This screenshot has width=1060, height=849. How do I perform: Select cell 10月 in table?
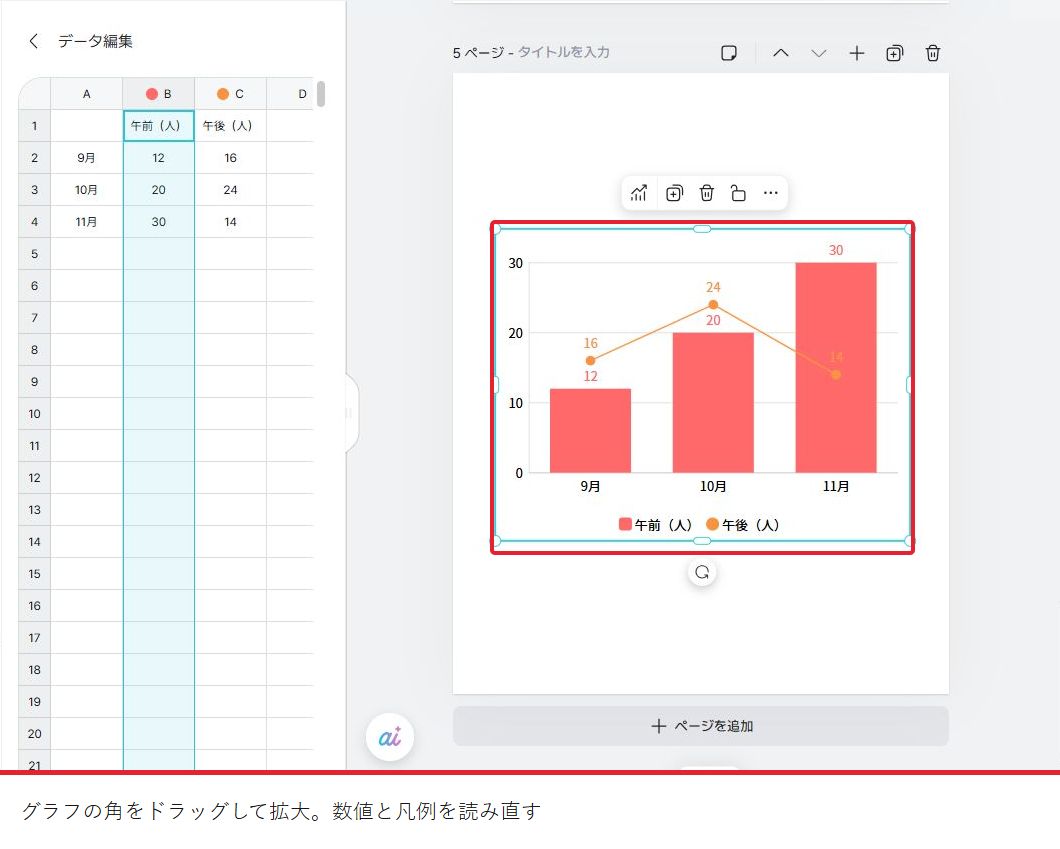click(x=87, y=190)
